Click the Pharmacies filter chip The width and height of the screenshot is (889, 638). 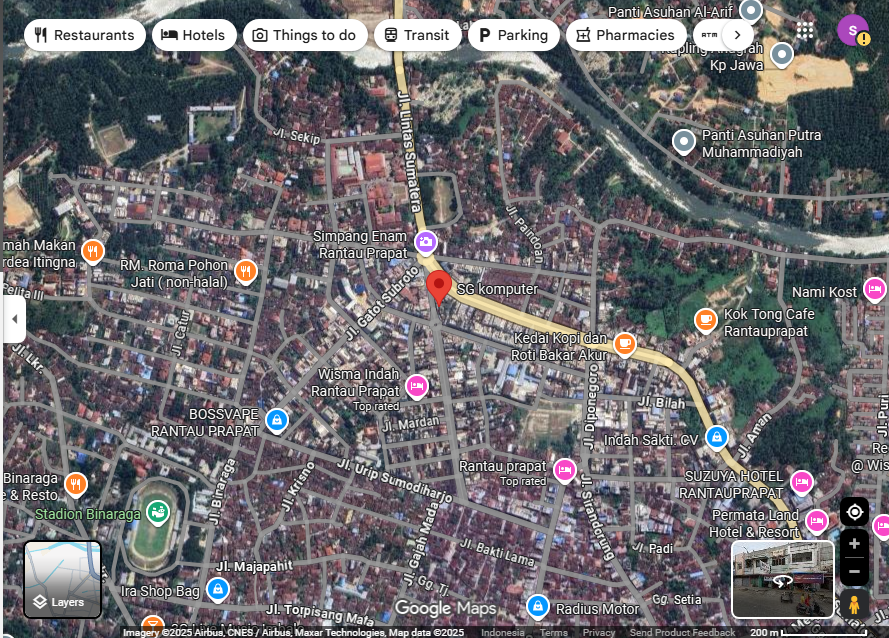[626, 35]
